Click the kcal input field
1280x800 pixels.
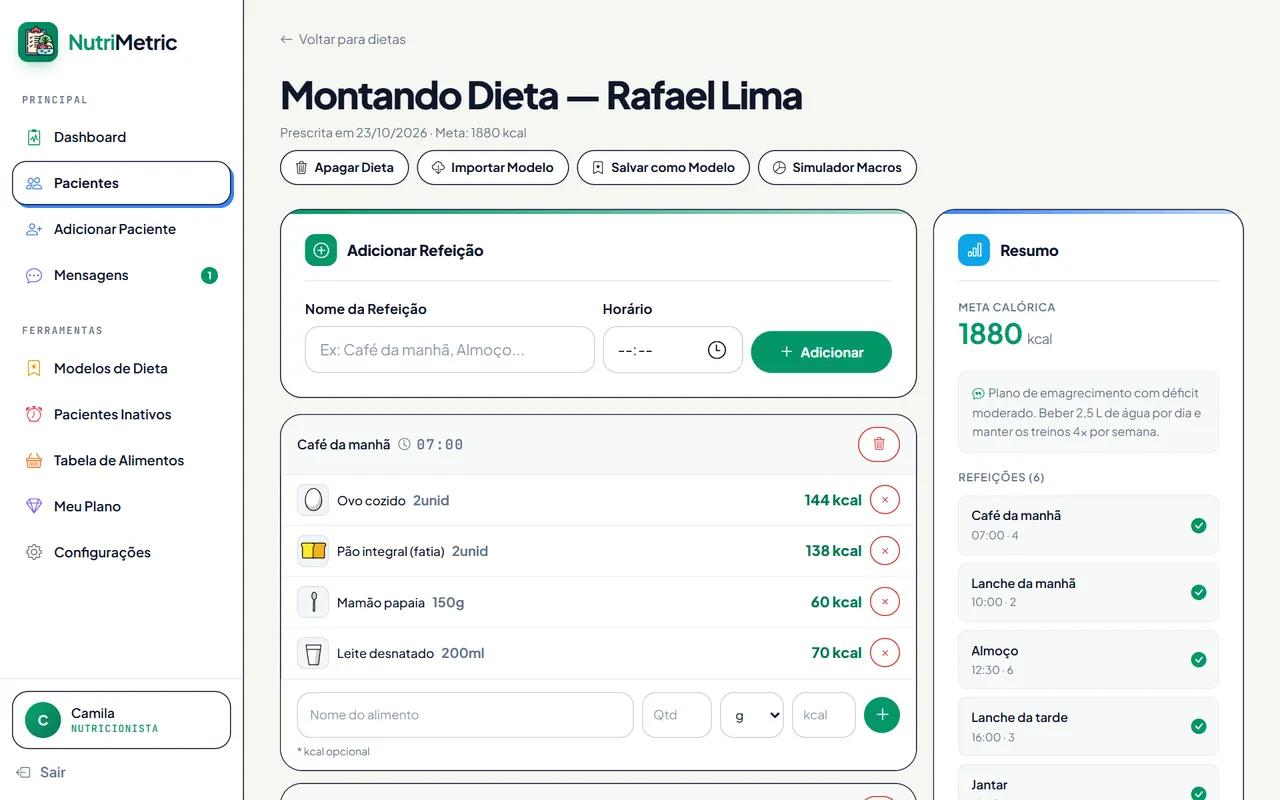pyautogui.click(x=824, y=715)
